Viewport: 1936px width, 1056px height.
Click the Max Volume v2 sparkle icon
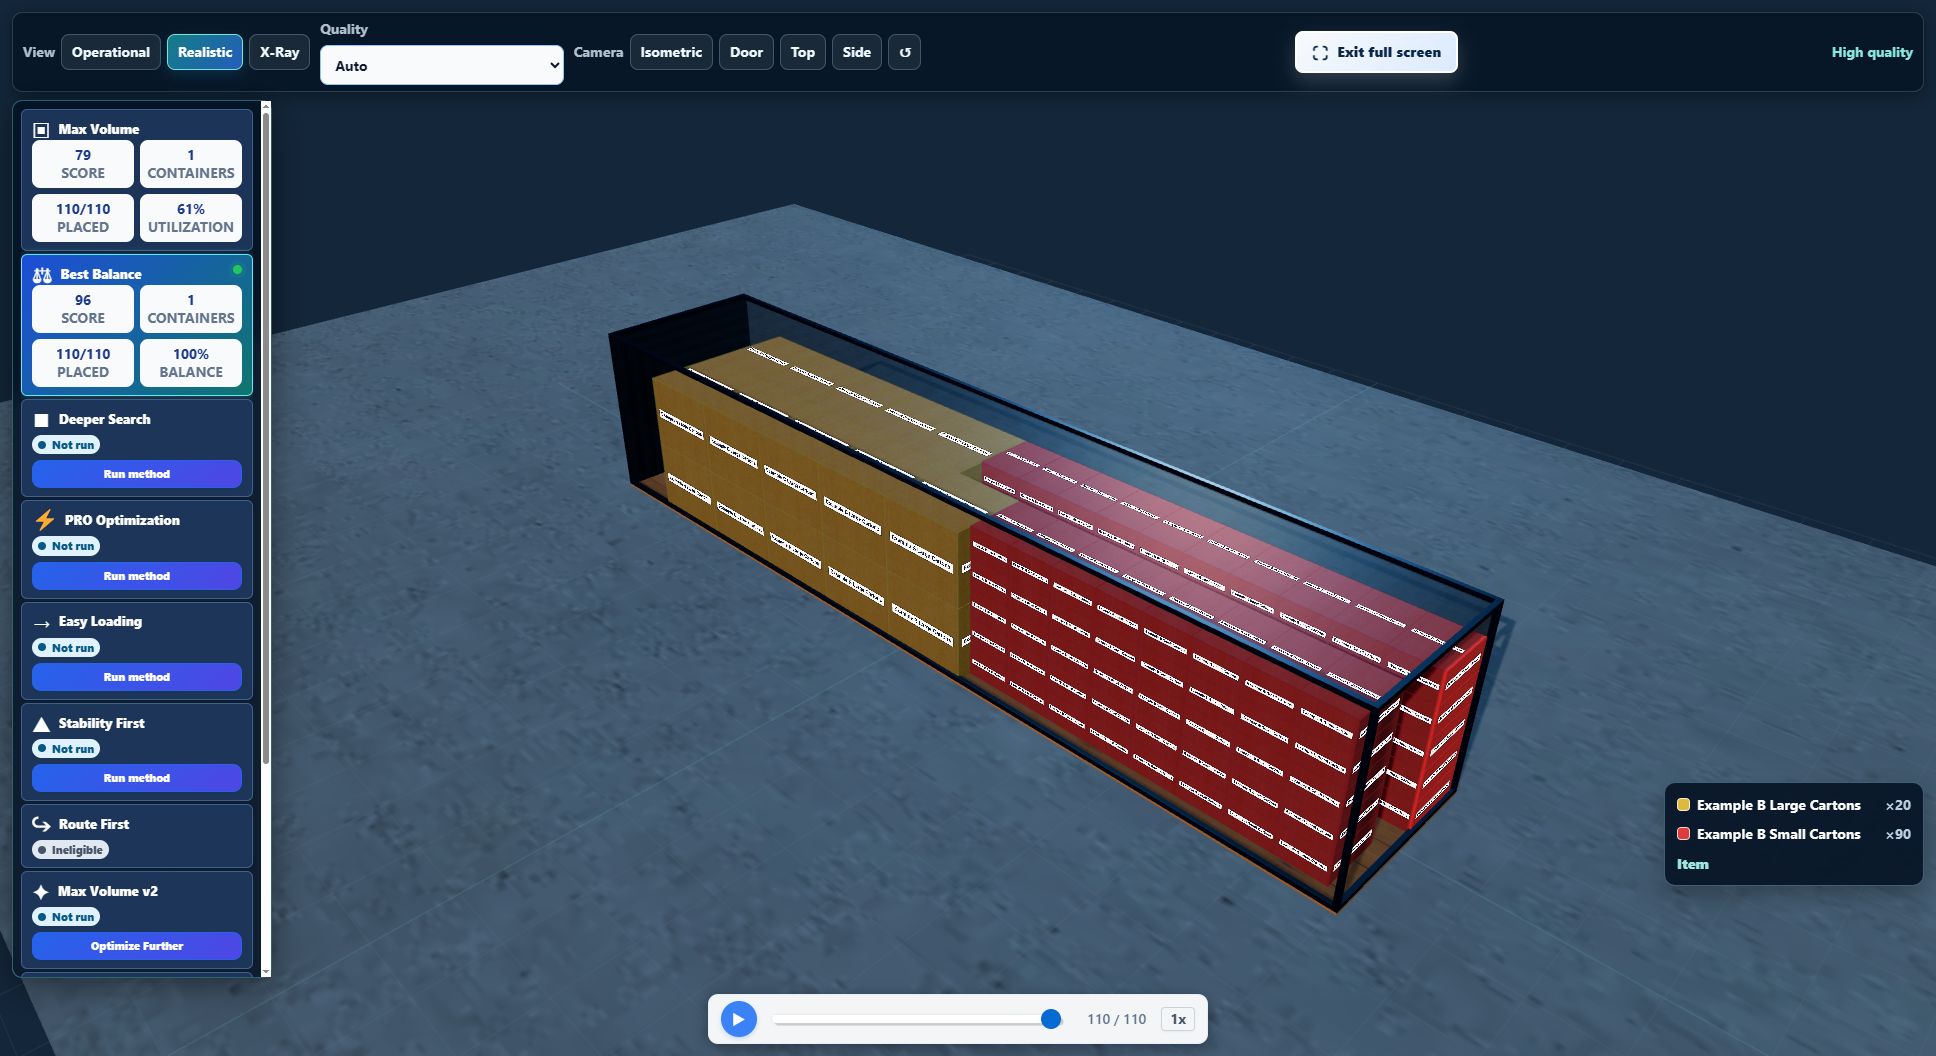click(x=41, y=892)
